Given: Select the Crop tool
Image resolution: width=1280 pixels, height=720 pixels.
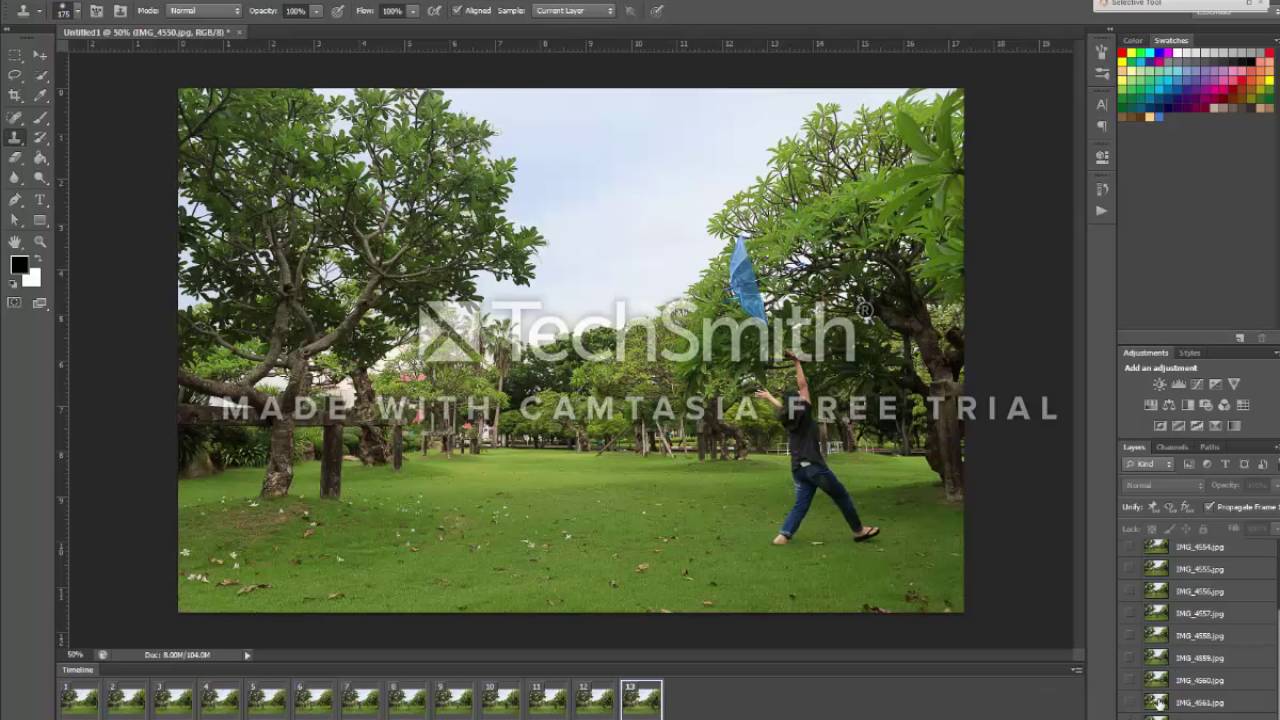Looking at the screenshot, I should 15,96.
